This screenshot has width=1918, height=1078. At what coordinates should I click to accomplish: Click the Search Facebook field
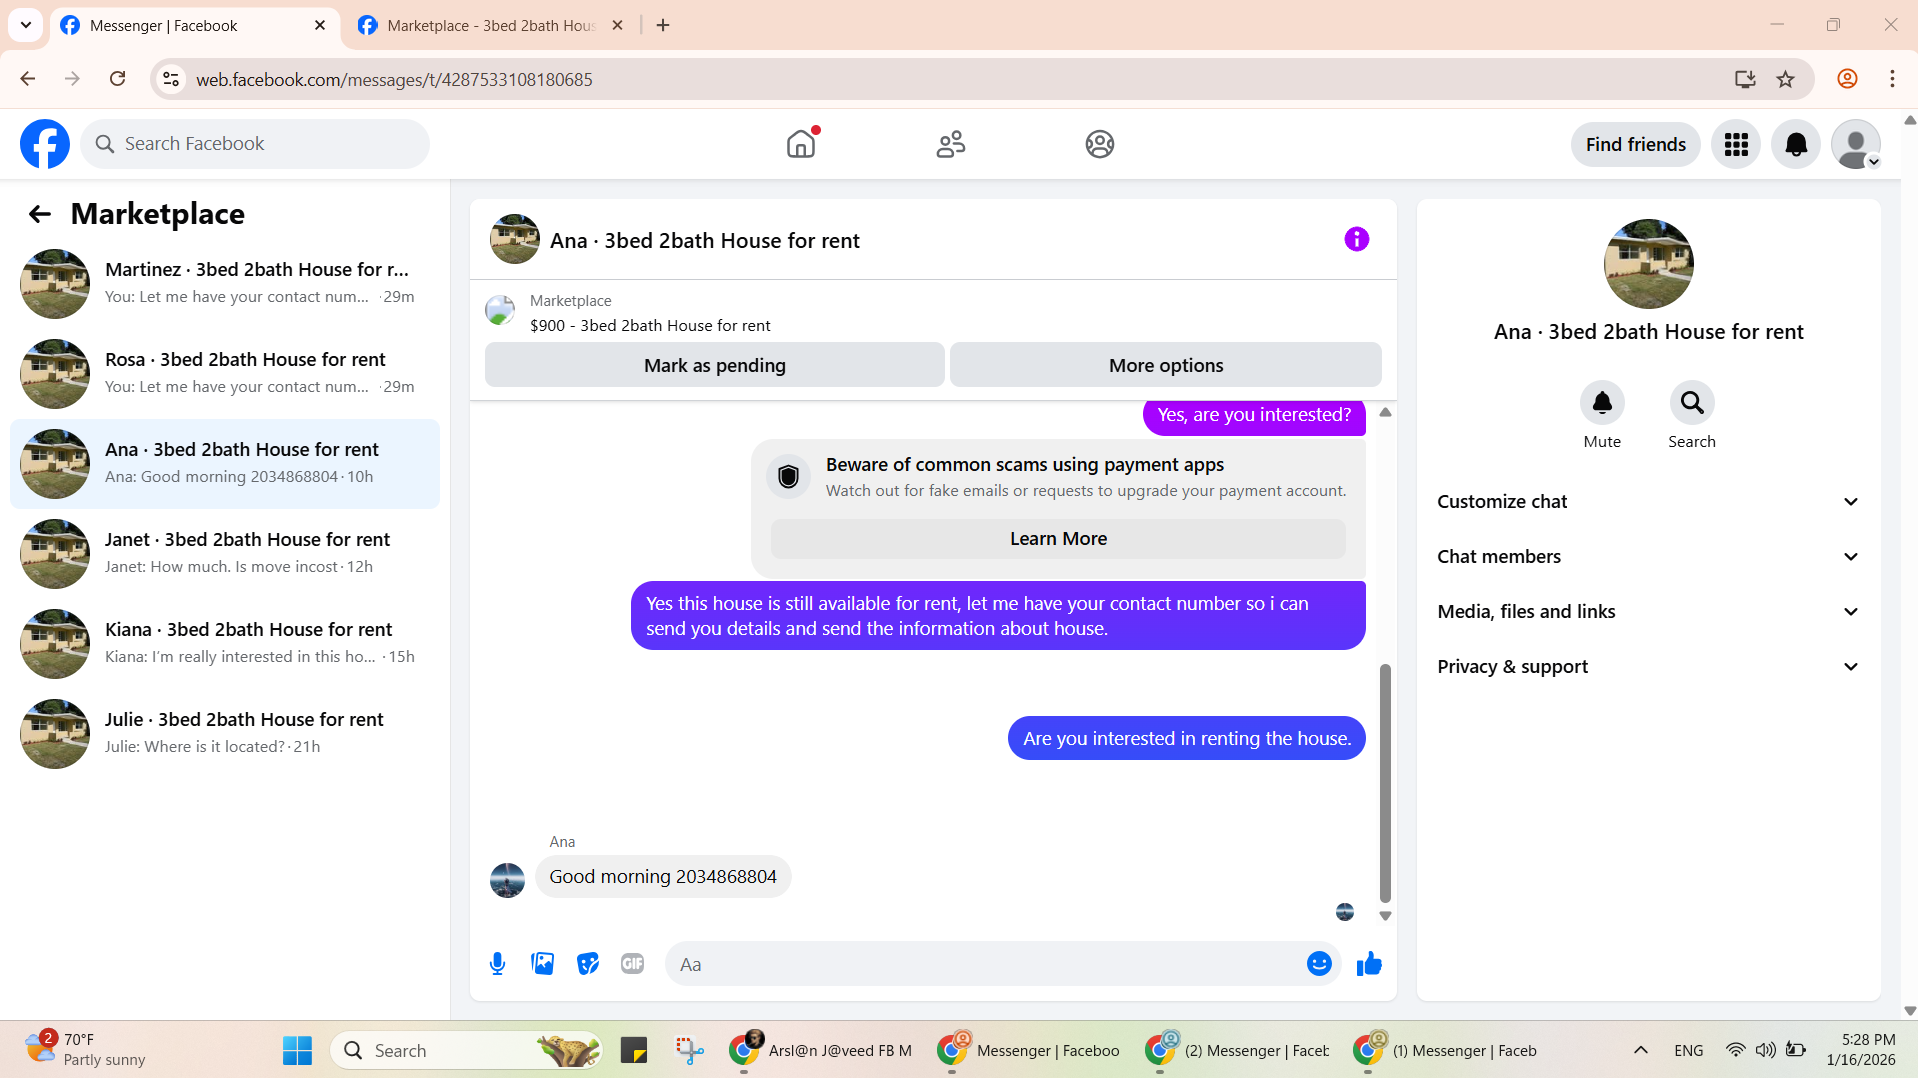click(x=255, y=144)
